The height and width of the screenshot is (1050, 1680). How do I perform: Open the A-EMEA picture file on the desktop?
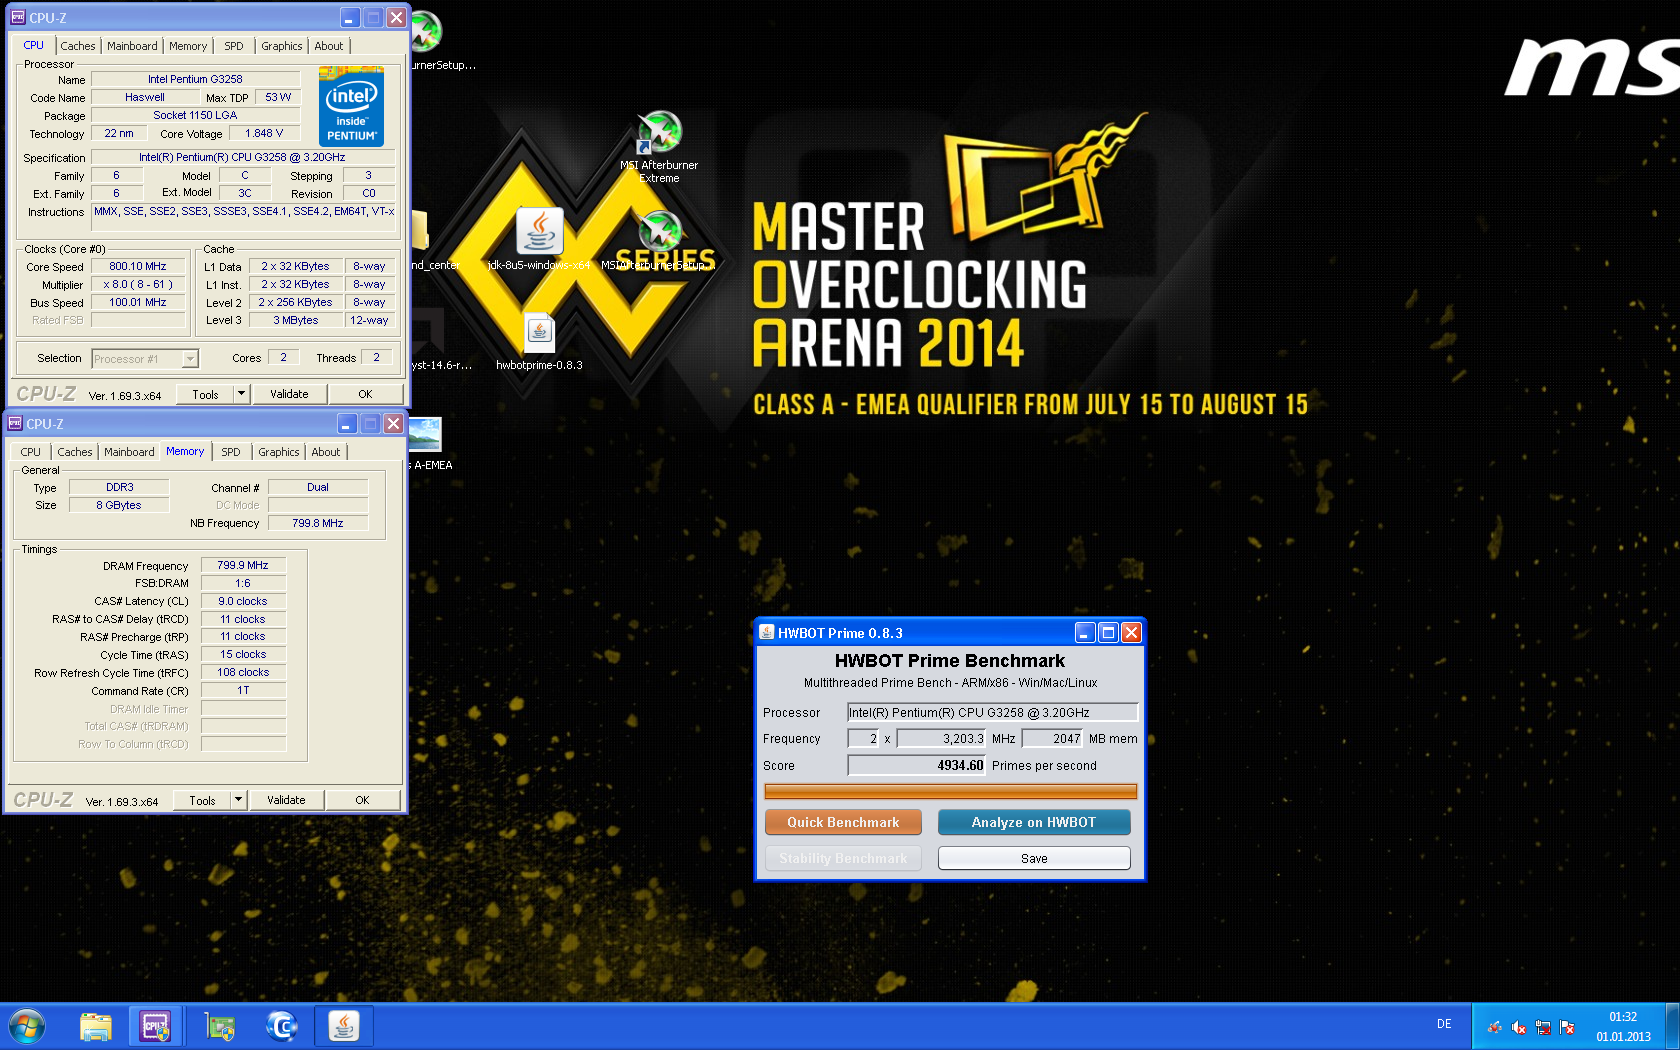[x=425, y=444]
